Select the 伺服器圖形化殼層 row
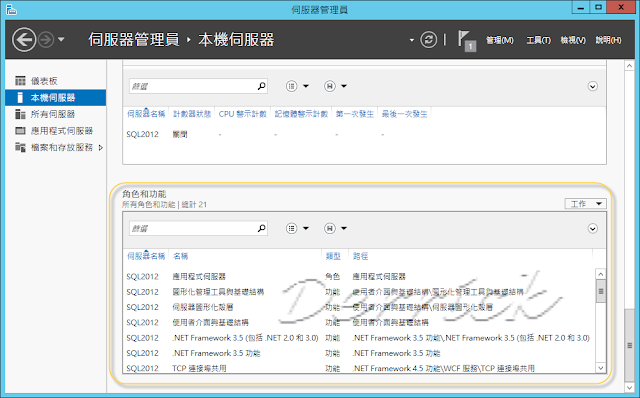This screenshot has width=640, height=398. pyautogui.click(x=359, y=307)
